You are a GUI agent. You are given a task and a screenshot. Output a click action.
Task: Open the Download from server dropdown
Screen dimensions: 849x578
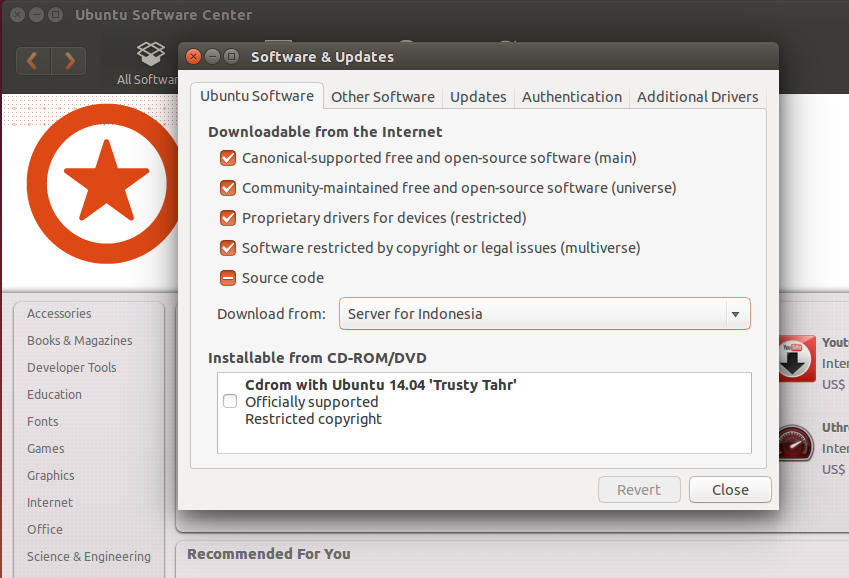545,314
